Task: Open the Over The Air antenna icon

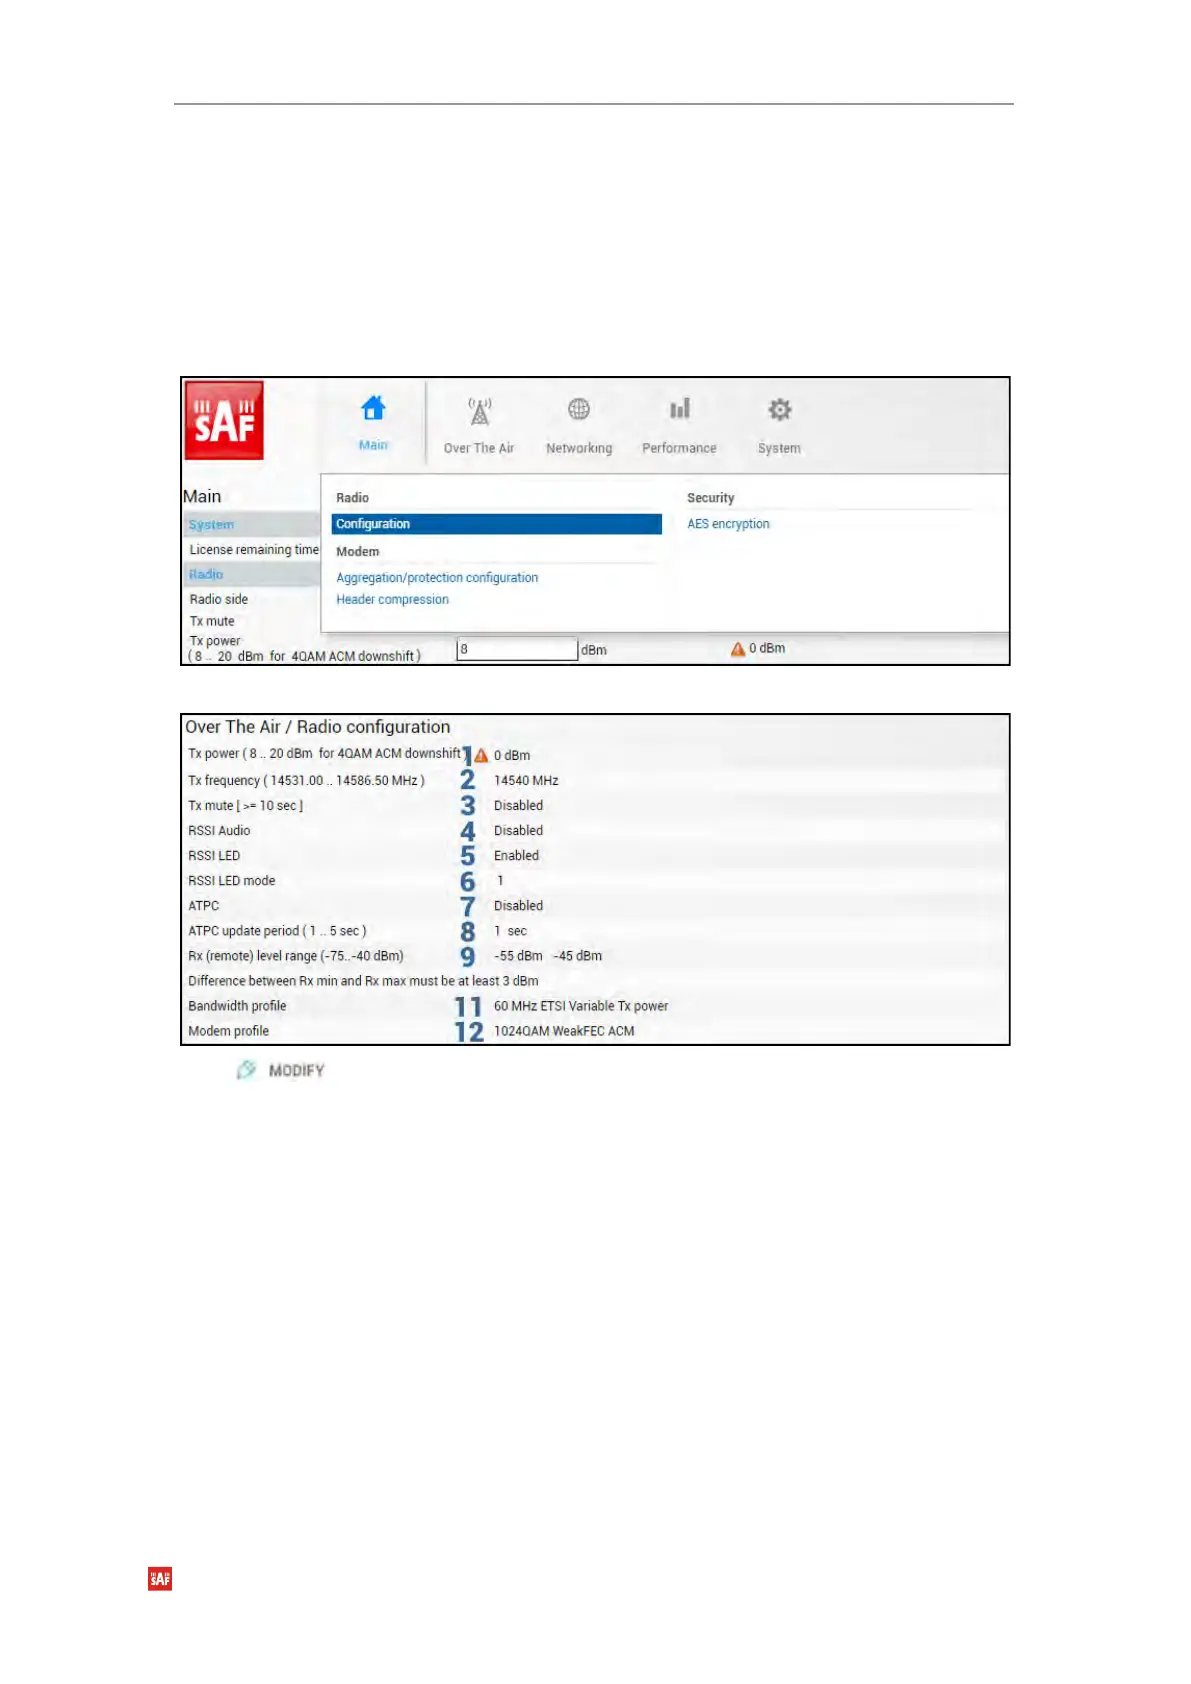Action: tap(480, 411)
